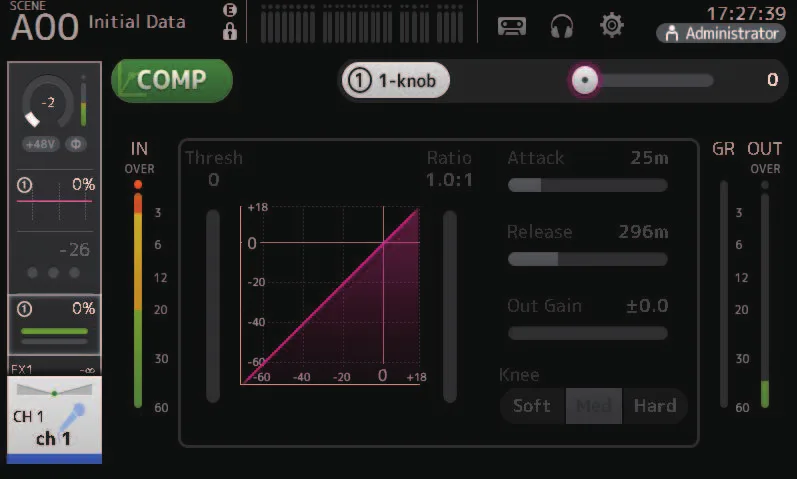Click the scene name Initial Data
The width and height of the screenshot is (797, 479).
[137, 22]
